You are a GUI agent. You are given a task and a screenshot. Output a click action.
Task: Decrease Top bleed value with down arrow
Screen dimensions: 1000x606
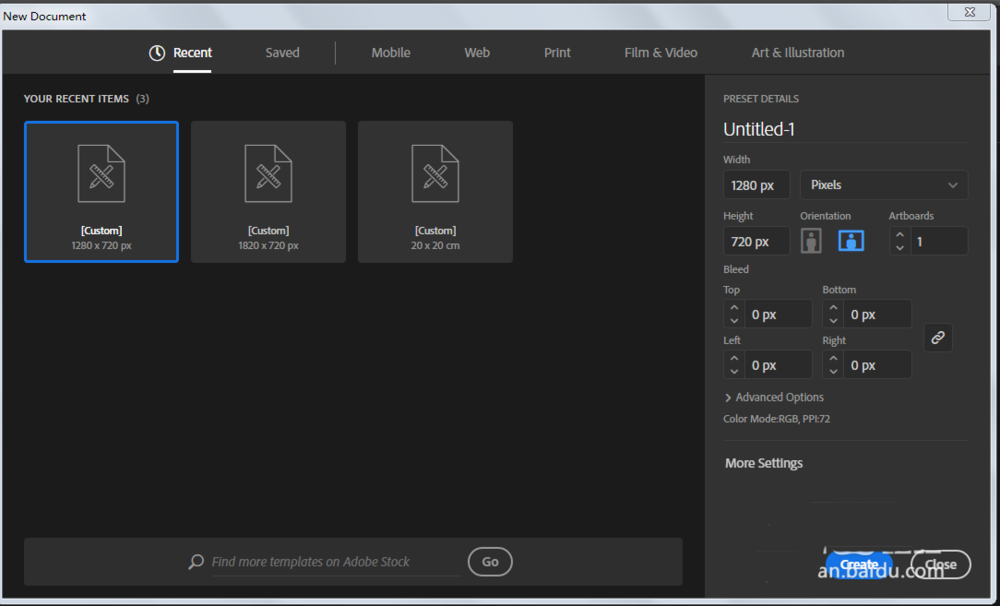pyautogui.click(x=734, y=320)
